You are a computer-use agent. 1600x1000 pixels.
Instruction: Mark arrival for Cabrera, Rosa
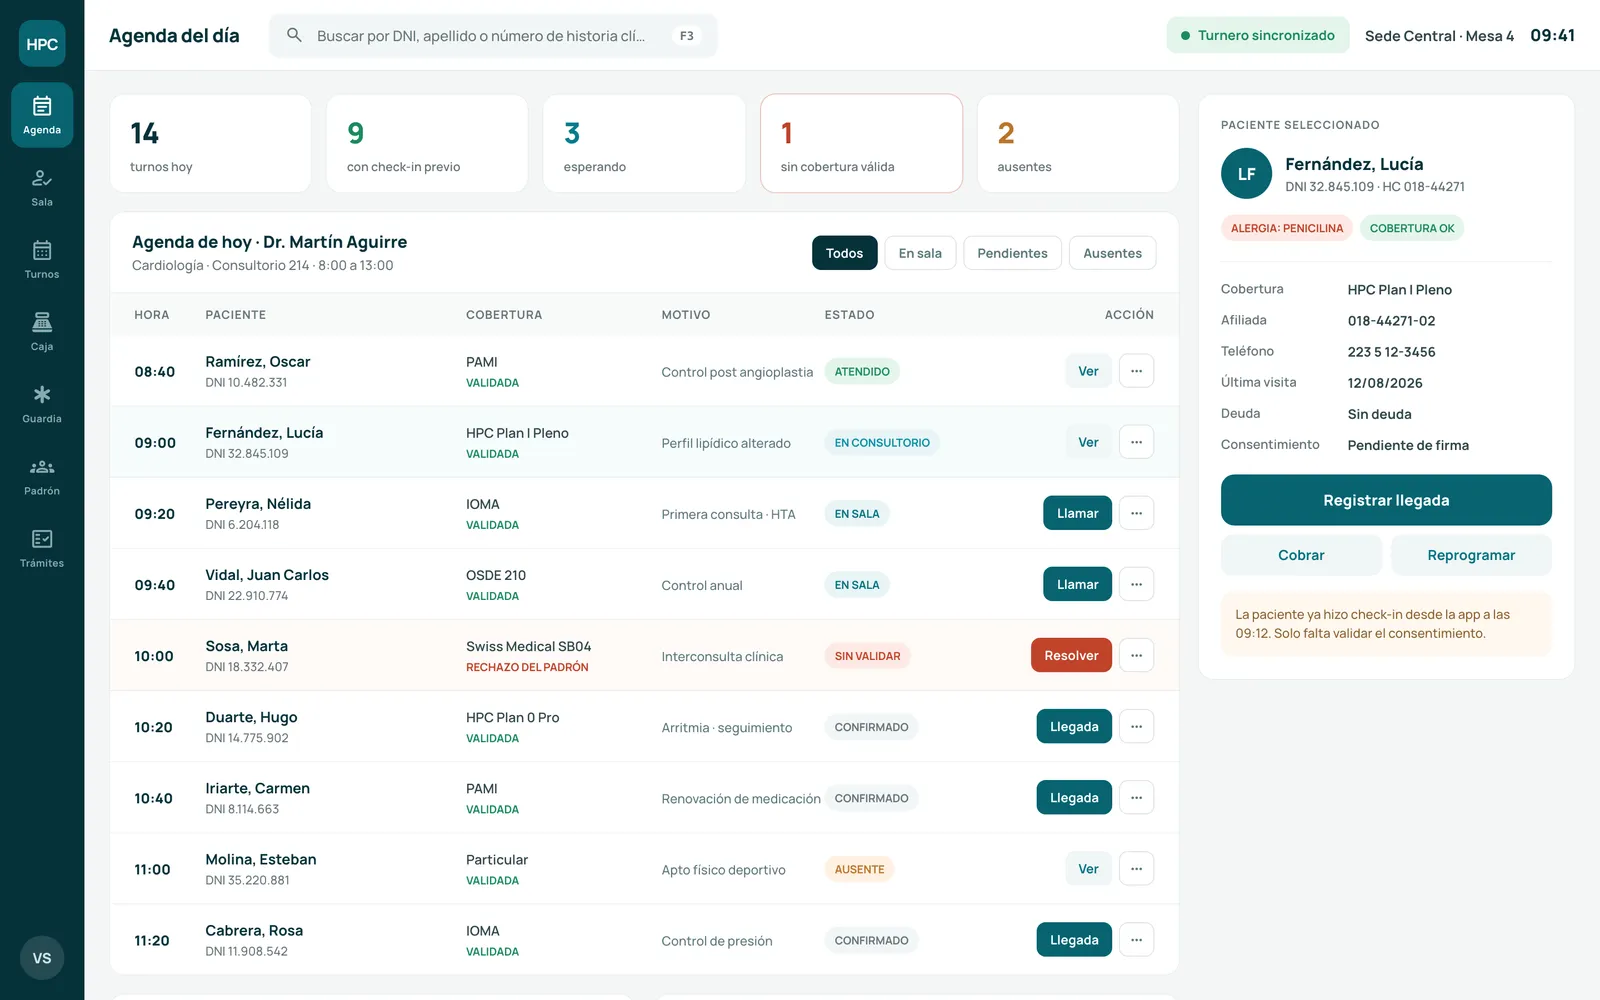coord(1074,939)
